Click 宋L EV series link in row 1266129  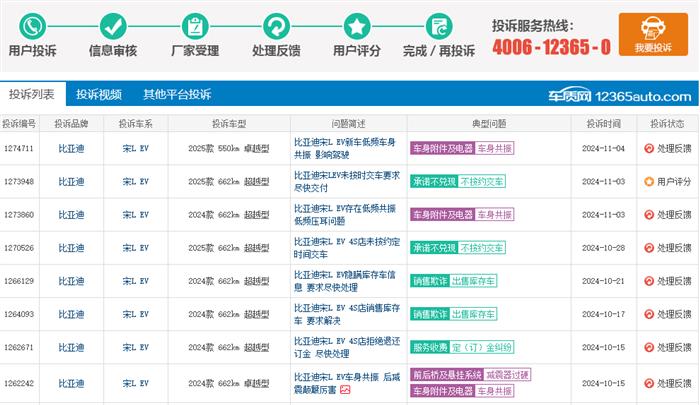coord(136,281)
